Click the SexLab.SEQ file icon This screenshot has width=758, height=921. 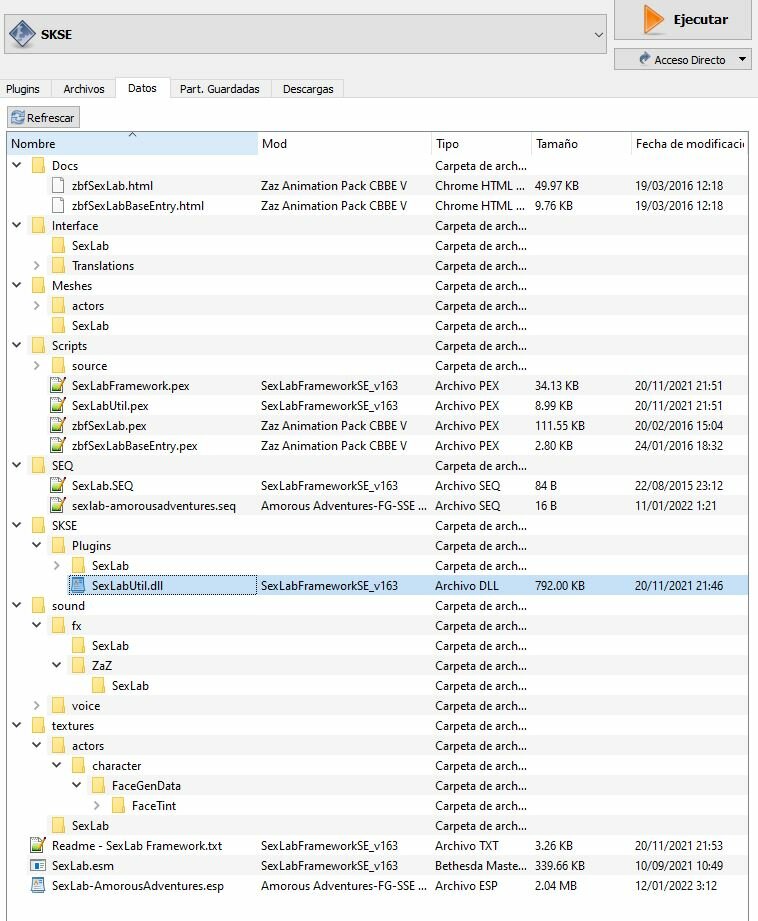tap(58, 485)
